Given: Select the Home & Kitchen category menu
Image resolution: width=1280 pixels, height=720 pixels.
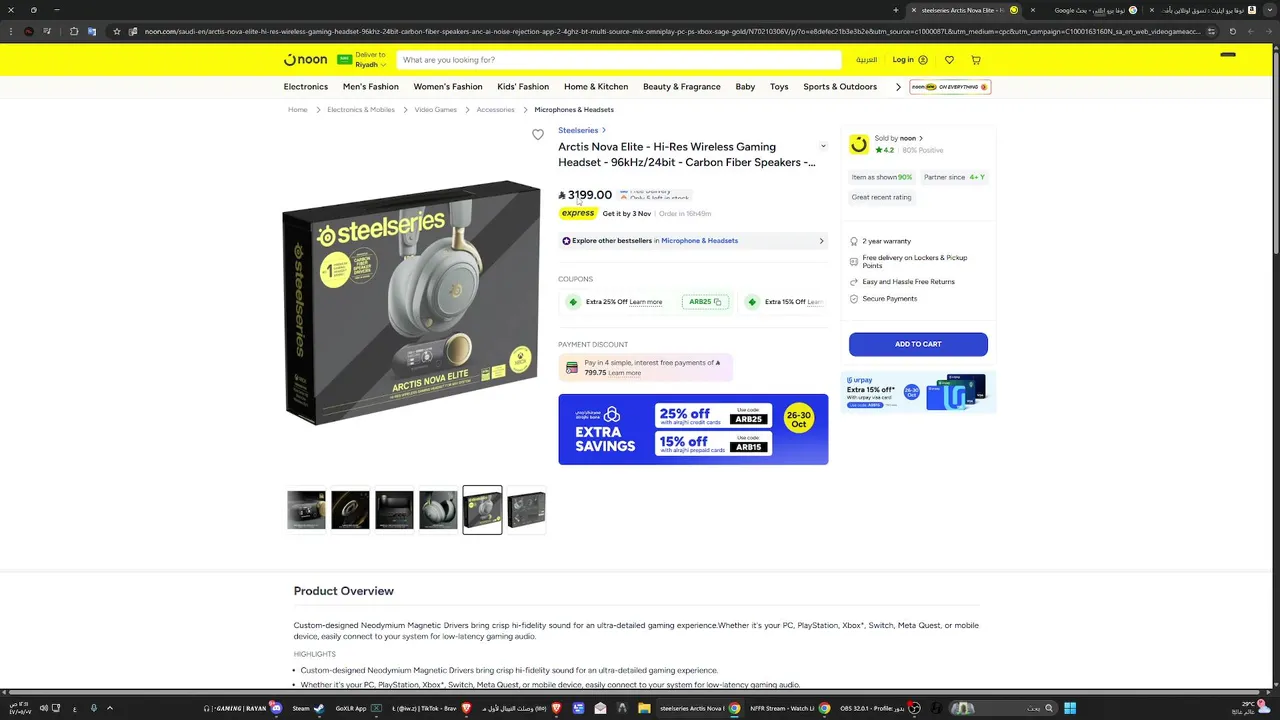Looking at the screenshot, I should pyautogui.click(x=596, y=87).
